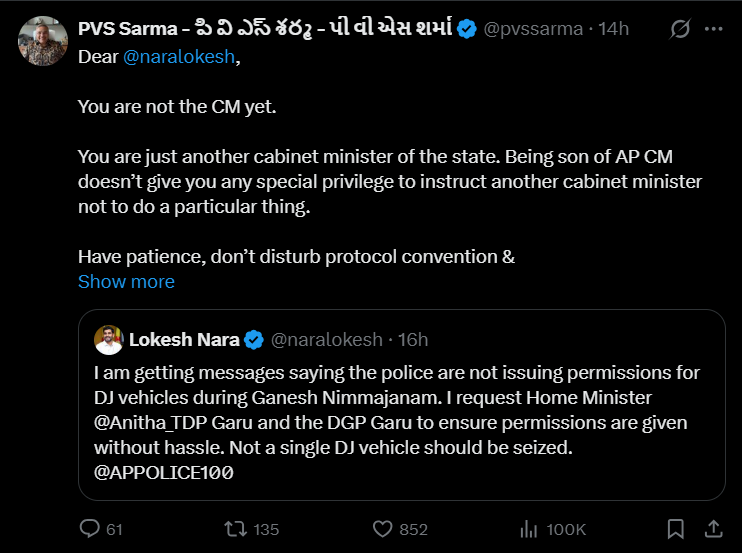View analytics via the bar chart icon
This screenshot has height=553, width=742.
pyautogui.click(x=529, y=529)
